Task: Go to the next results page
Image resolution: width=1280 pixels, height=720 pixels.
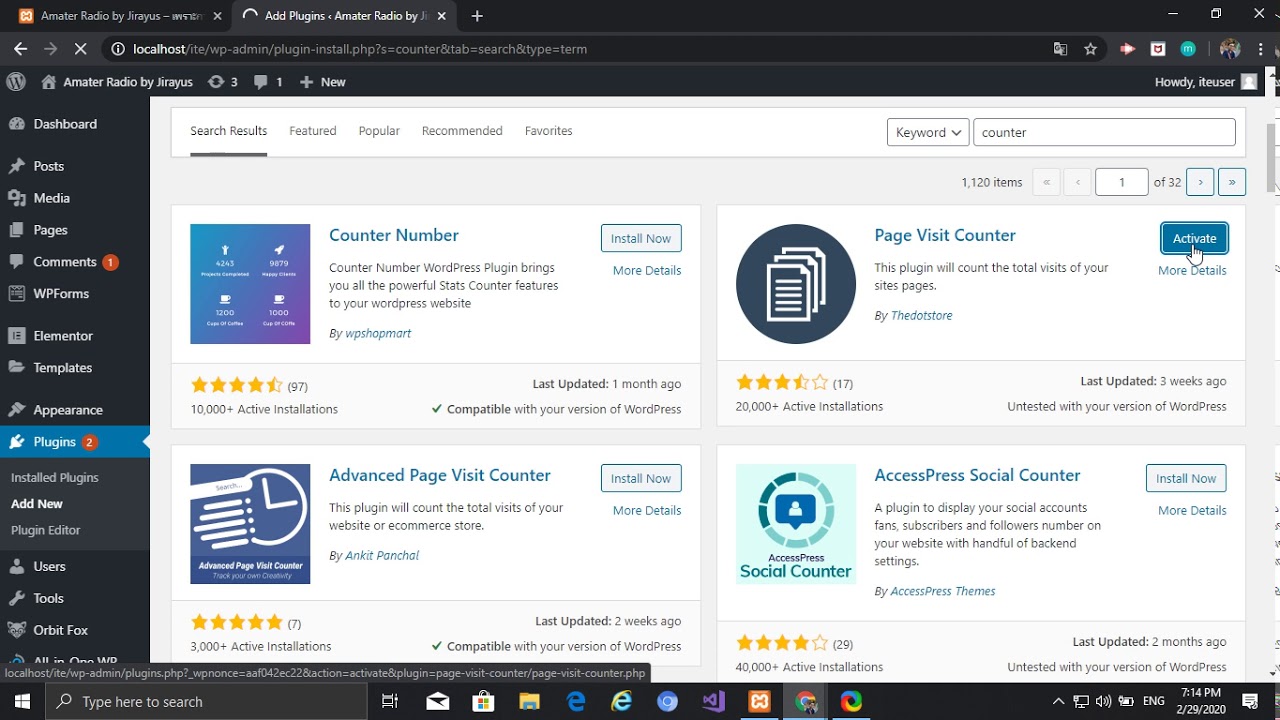Action: coord(1200,182)
